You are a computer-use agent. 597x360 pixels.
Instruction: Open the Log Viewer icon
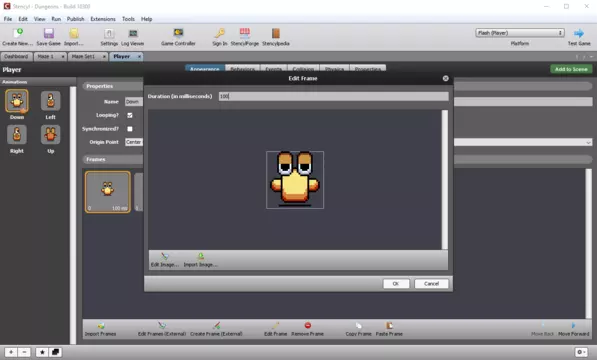(x=133, y=33)
